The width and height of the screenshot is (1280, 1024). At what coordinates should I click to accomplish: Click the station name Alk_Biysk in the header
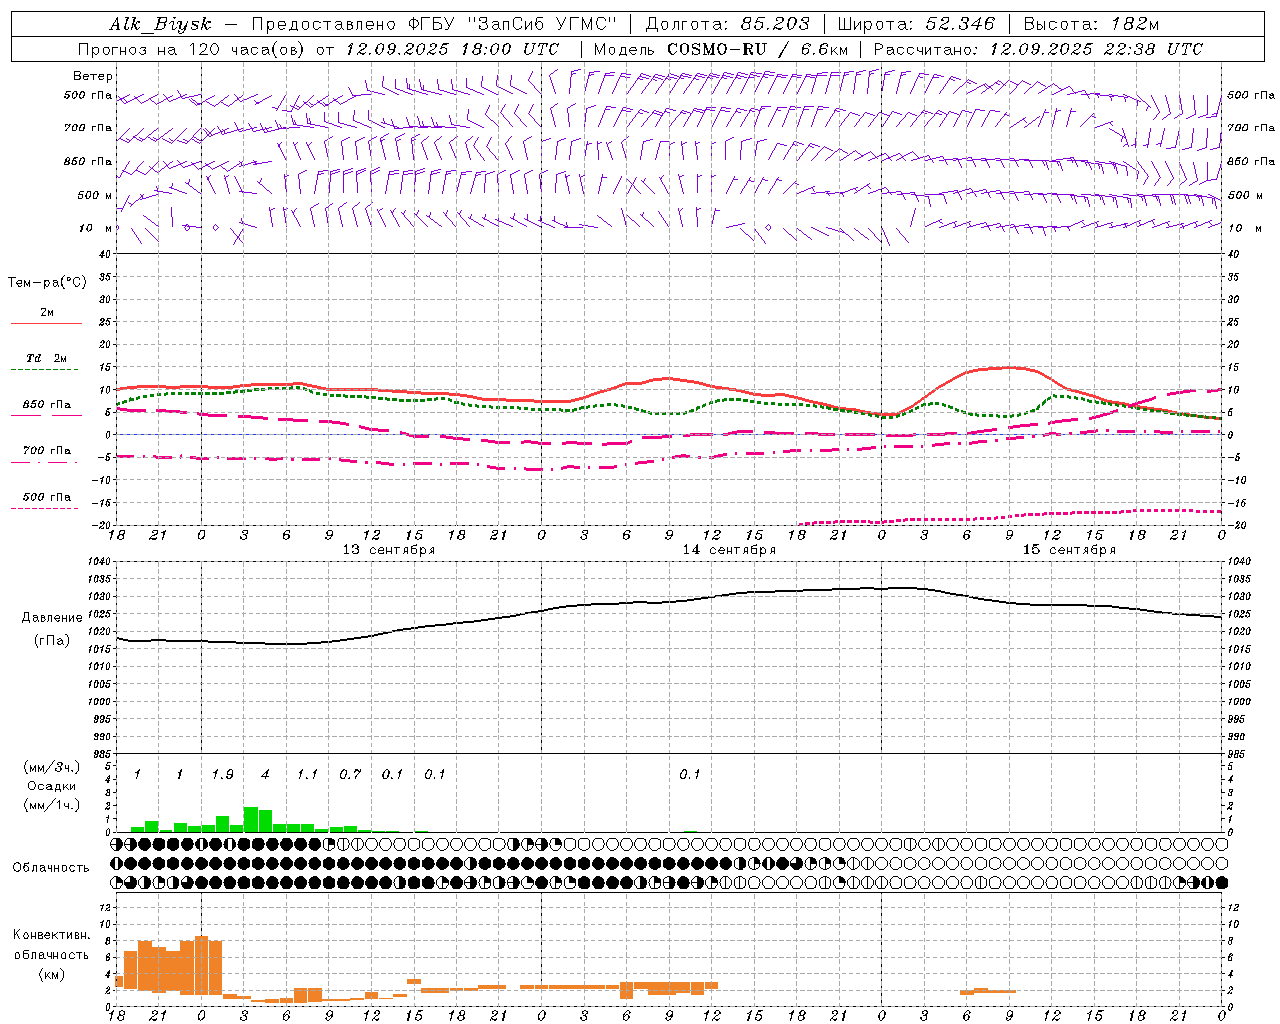[160, 24]
